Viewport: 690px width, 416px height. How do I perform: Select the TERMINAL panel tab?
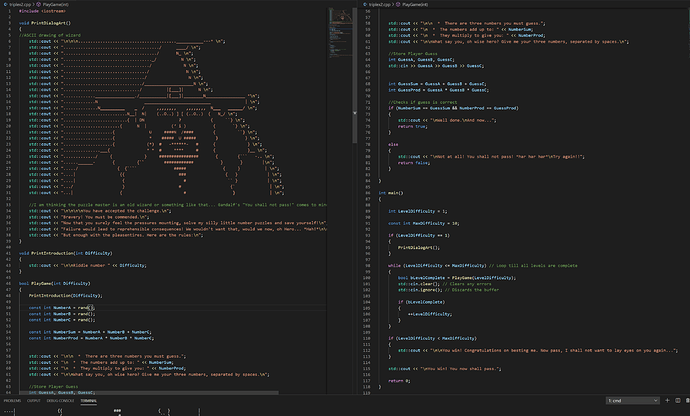coord(88,401)
